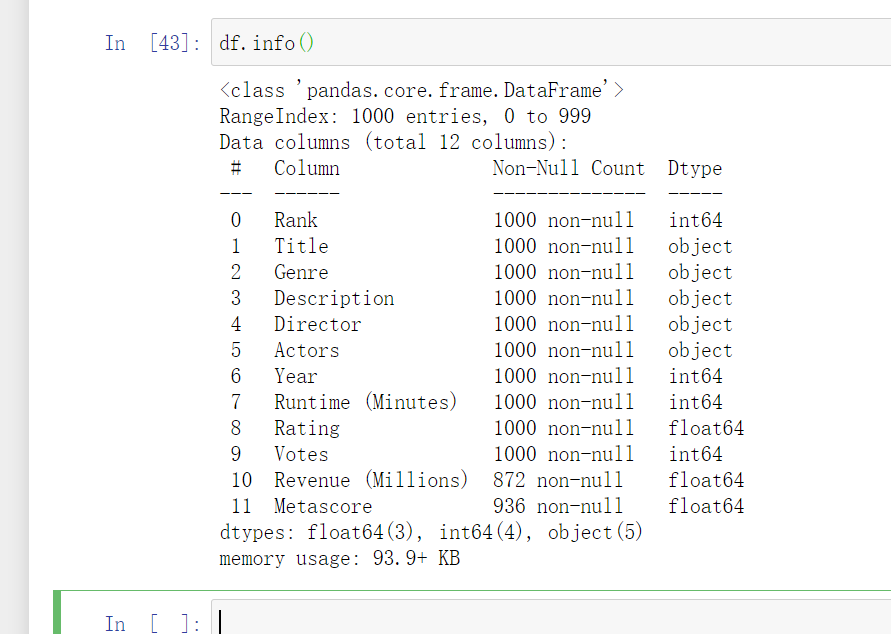Click the 'memory usage: 93.9+ KB' line
The width and height of the screenshot is (891, 634).
click(339, 559)
